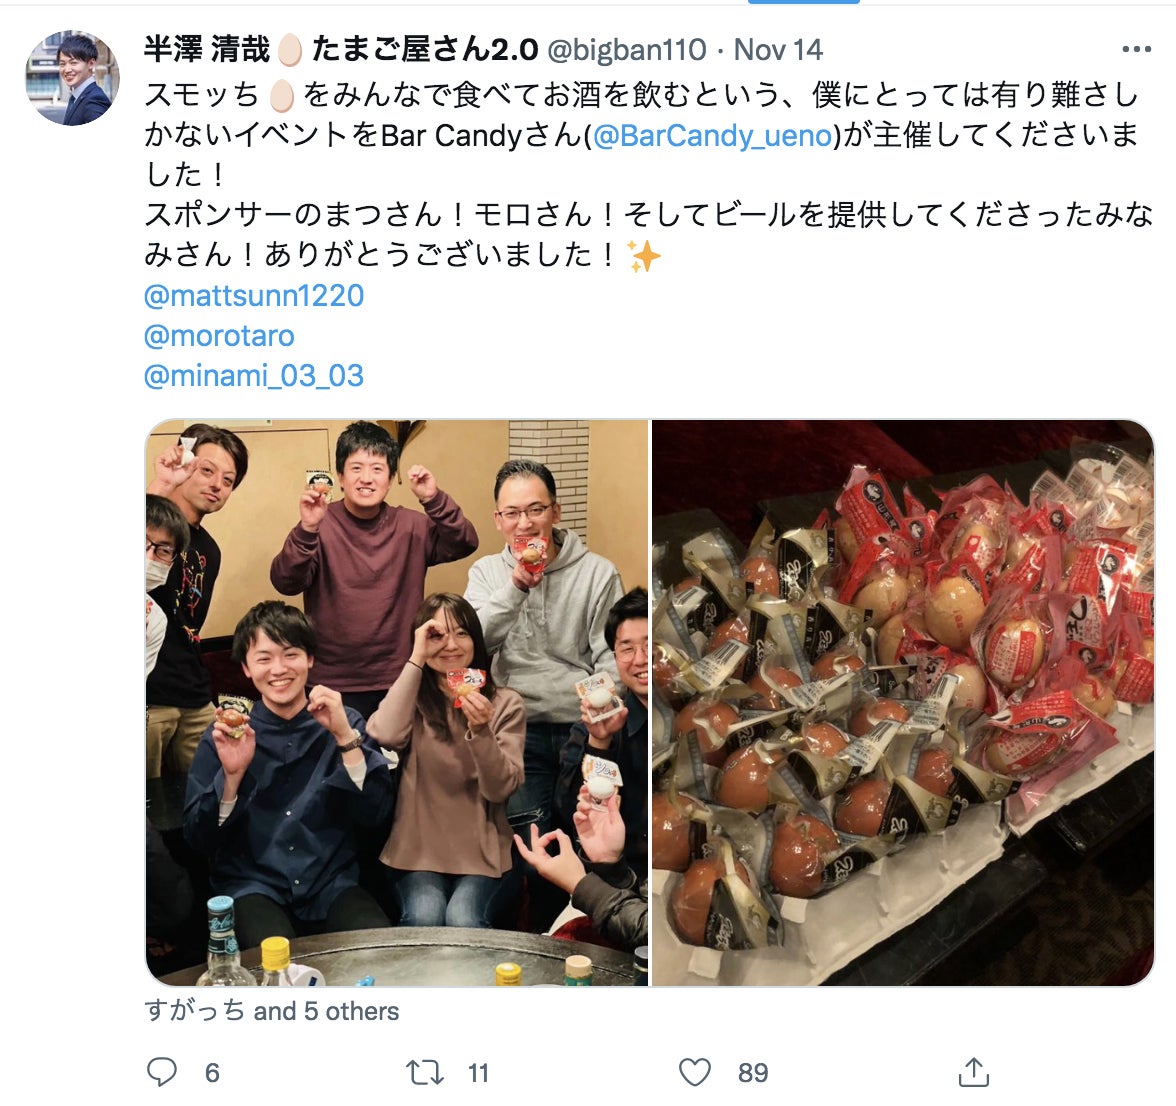View the photo of packaged eggs in tray
Viewport: 1176px width, 1106px height.
pyautogui.click(x=903, y=703)
